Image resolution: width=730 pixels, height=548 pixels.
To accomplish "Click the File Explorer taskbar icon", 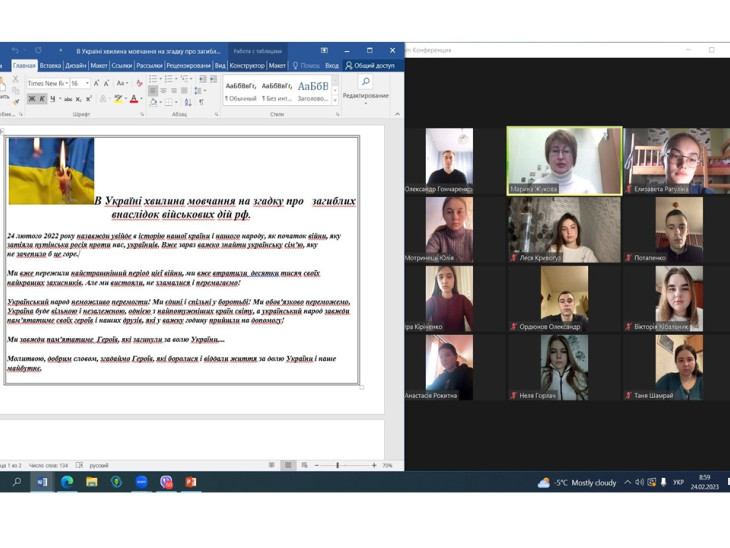I will click(x=92, y=482).
